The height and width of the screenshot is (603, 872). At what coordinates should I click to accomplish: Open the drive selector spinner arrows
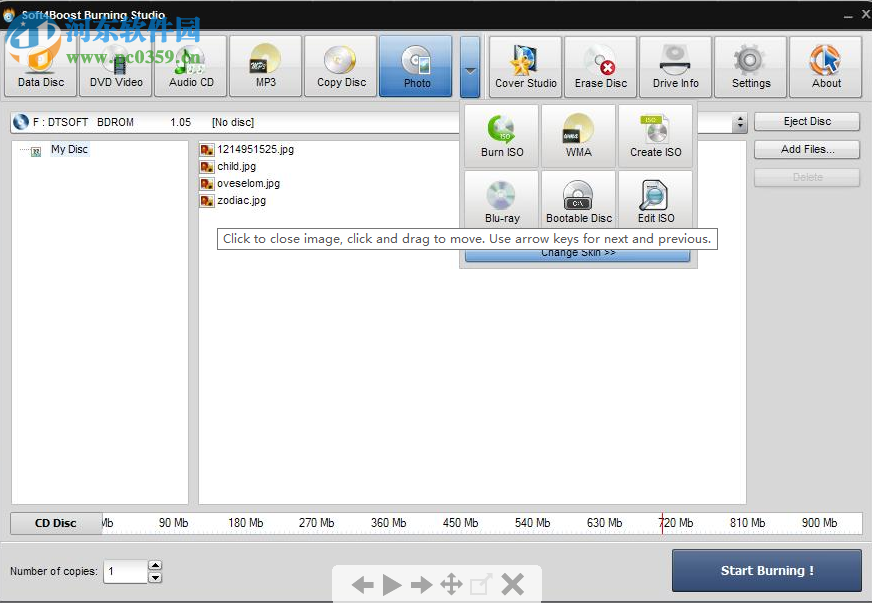(740, 122)
